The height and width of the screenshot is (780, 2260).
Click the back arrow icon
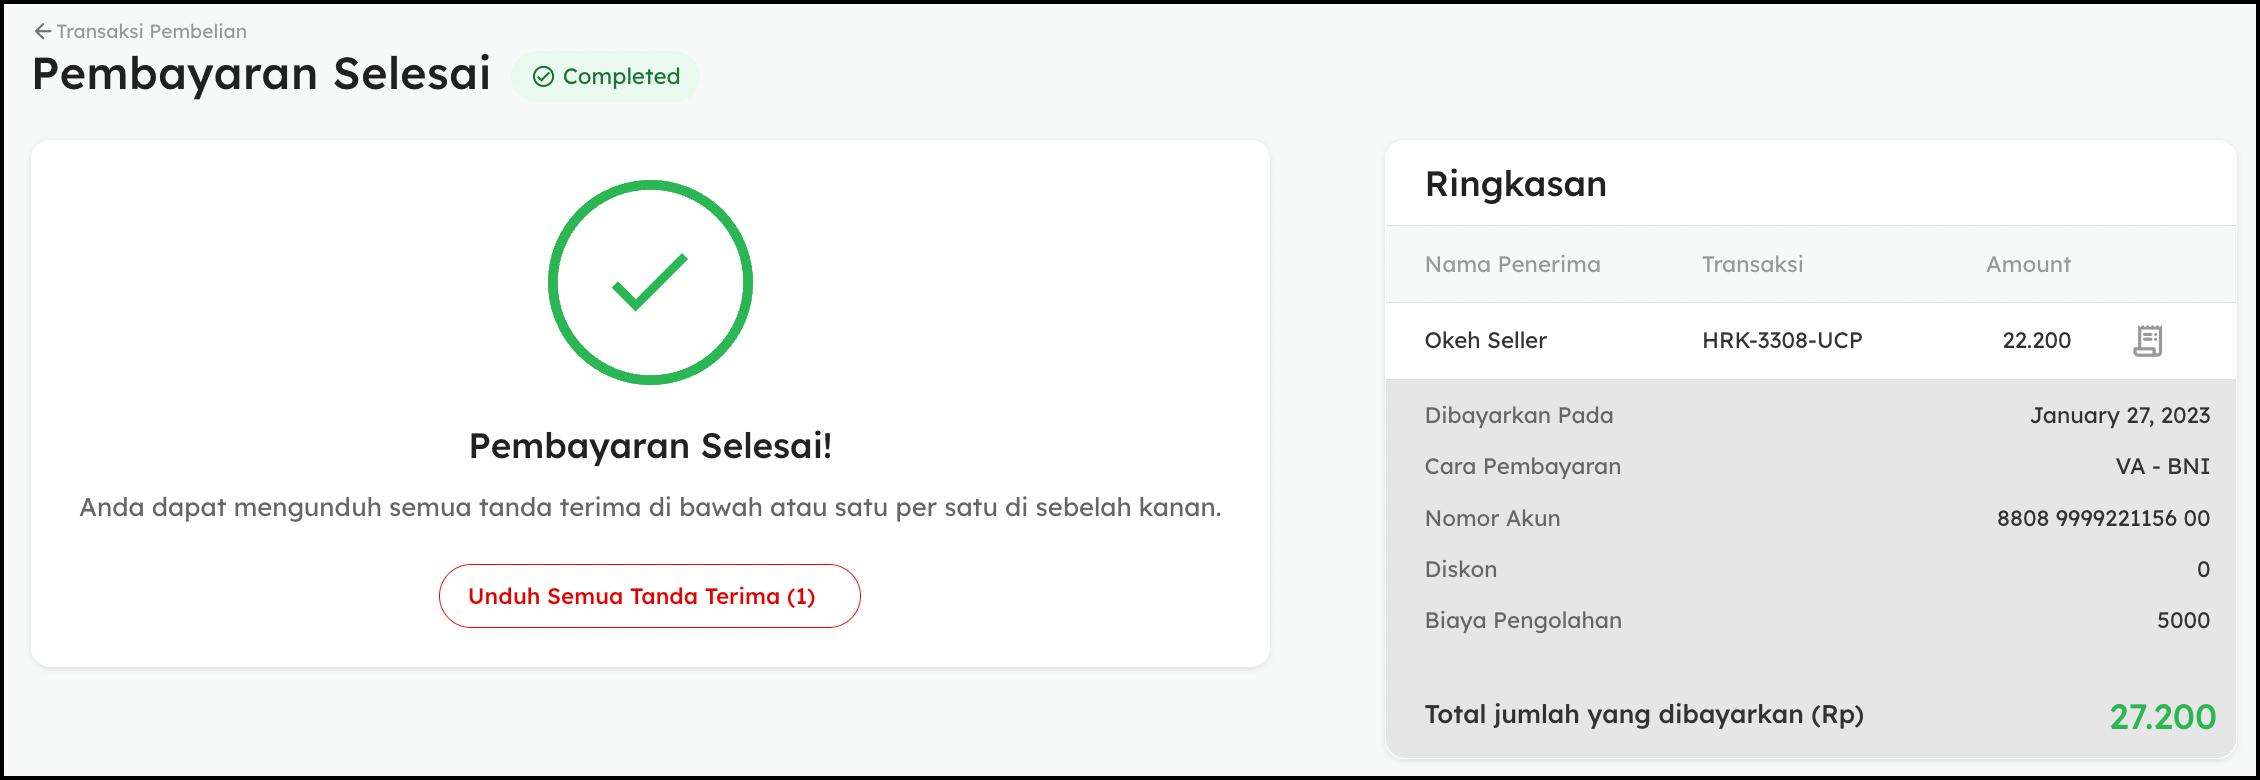(42, 31)
